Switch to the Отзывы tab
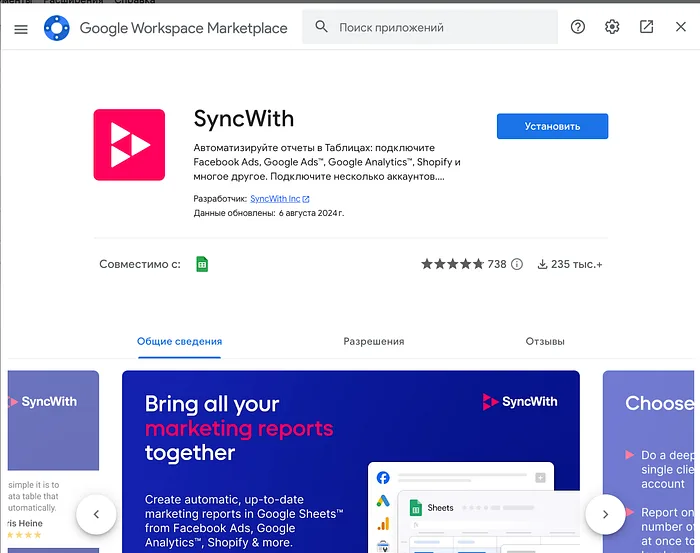Image resolution: width=700 pixels, height=553 pixels. 545,341
